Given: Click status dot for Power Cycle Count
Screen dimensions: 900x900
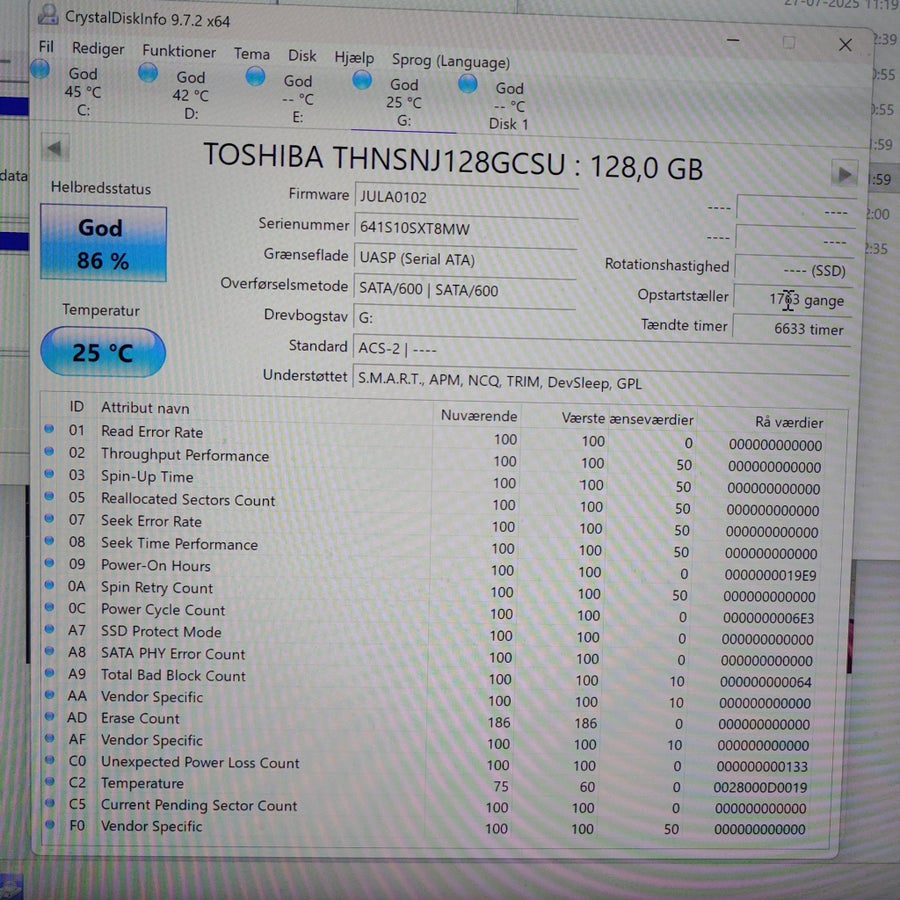Looking at the screenshot, I should pos(49,607).
